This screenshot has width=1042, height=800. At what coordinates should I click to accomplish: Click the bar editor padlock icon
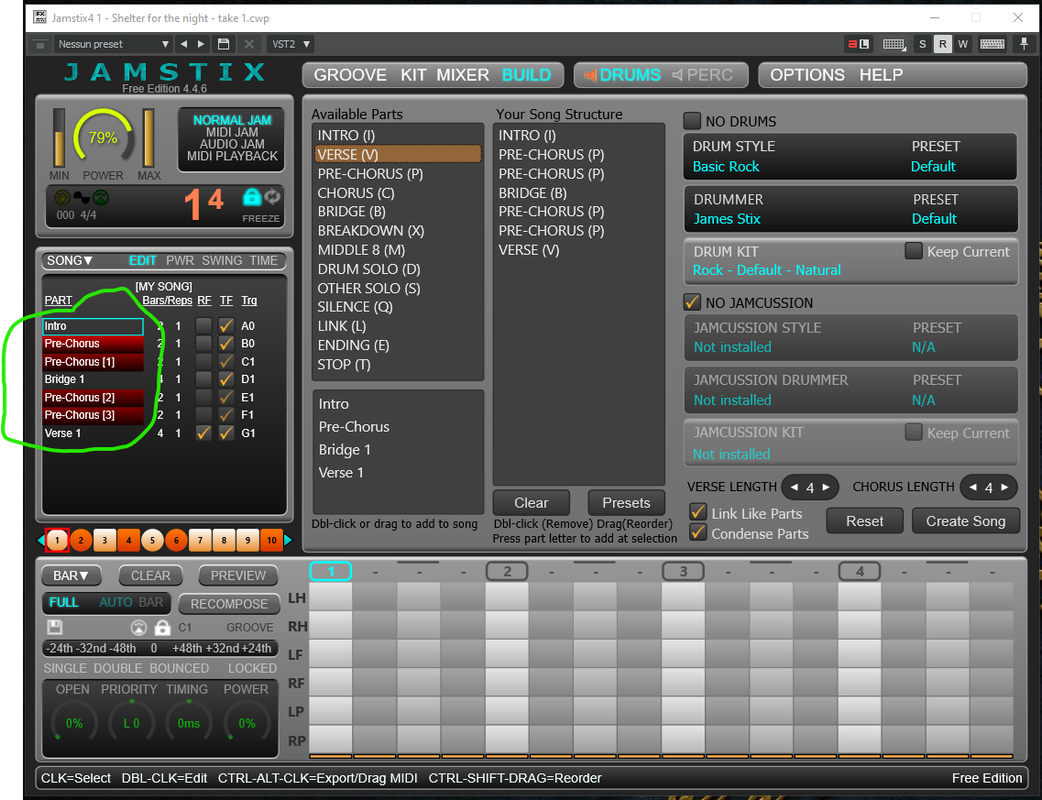162,627
